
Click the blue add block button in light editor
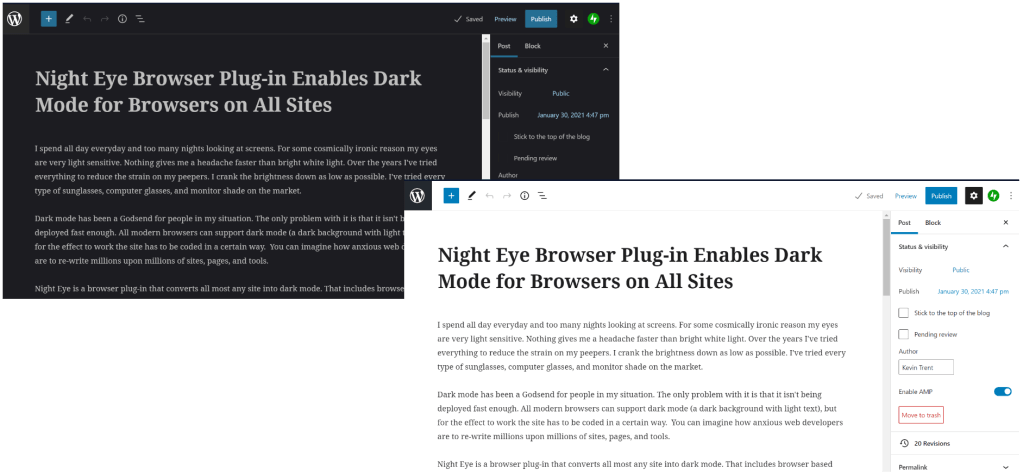451,196
